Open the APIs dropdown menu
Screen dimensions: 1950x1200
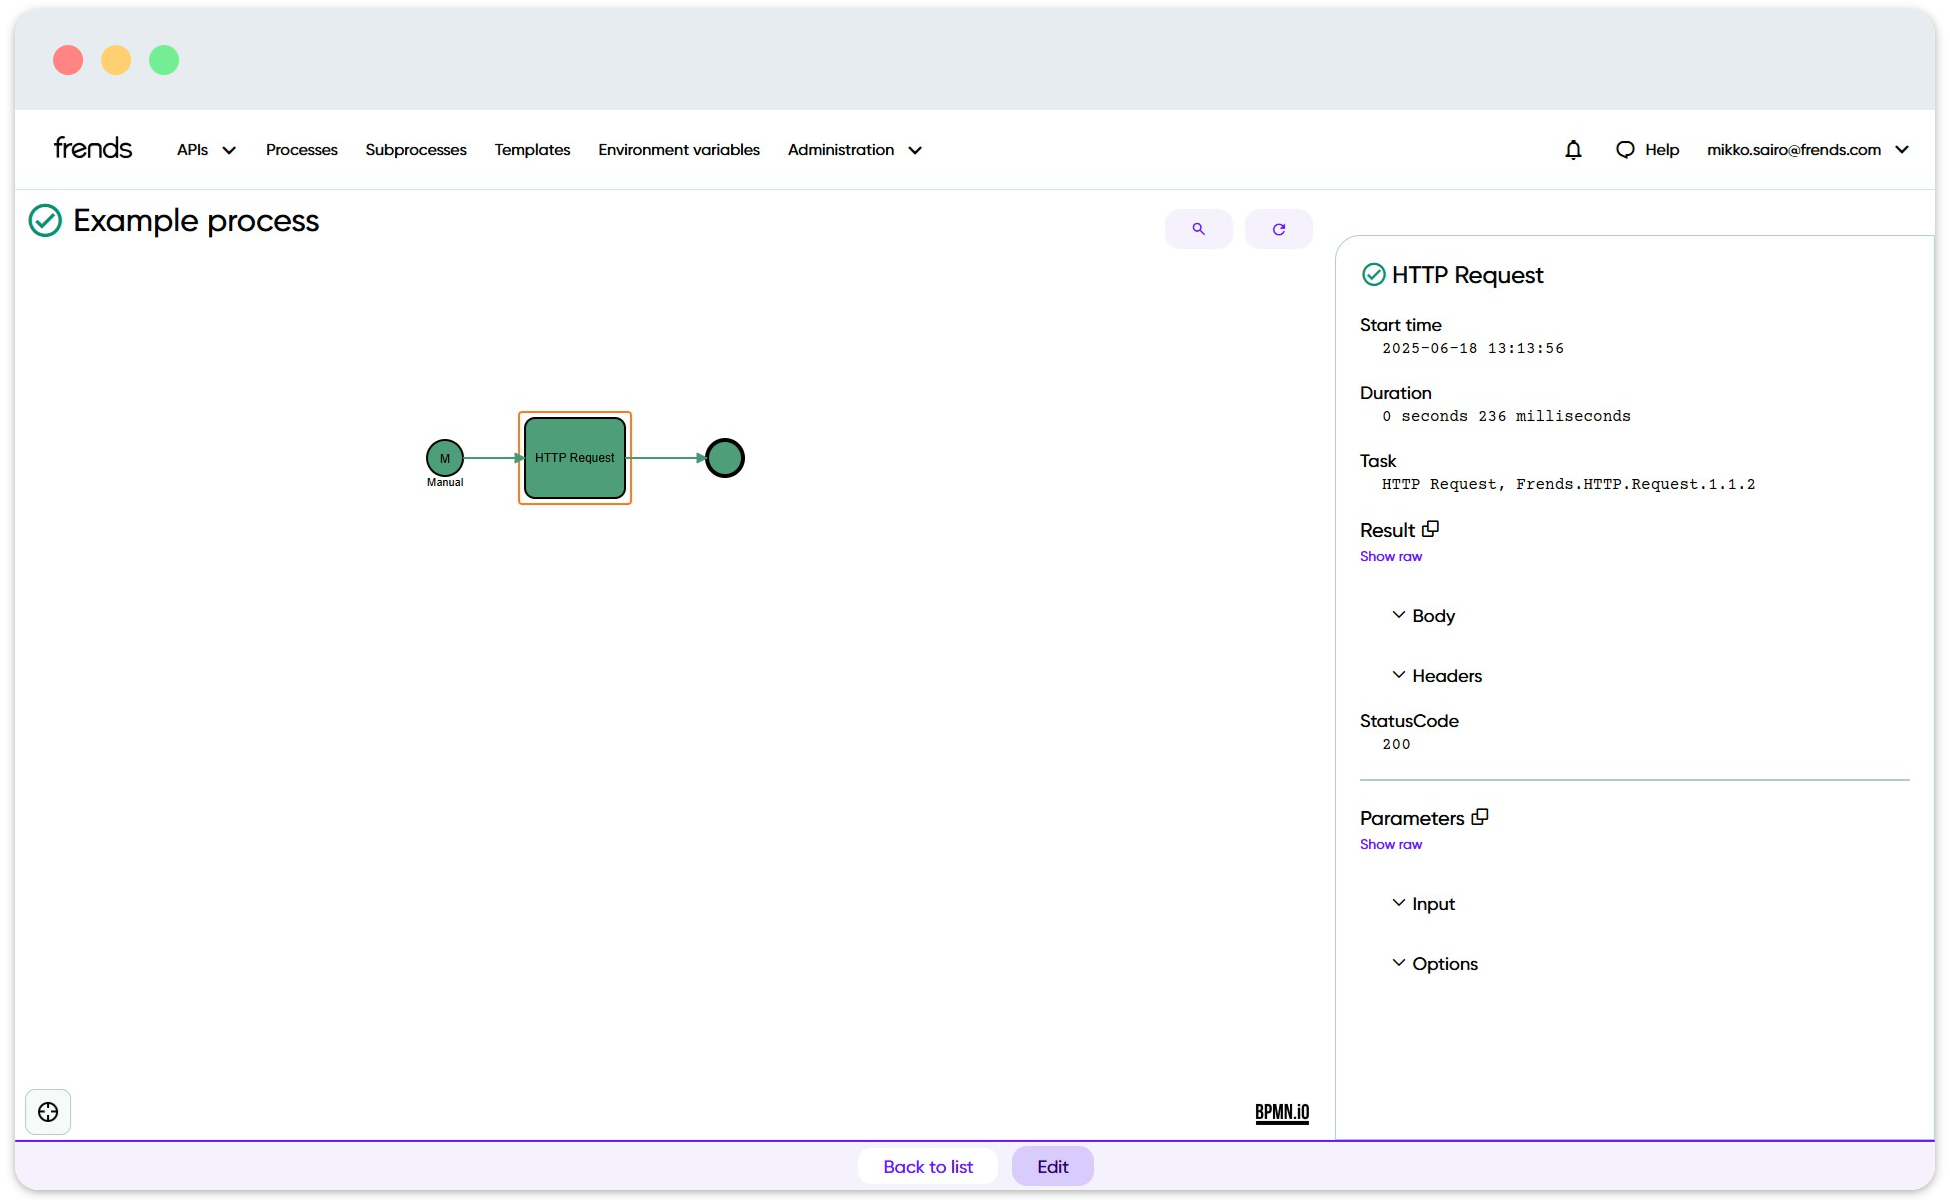pyautogui.click(x=205, y=149)
